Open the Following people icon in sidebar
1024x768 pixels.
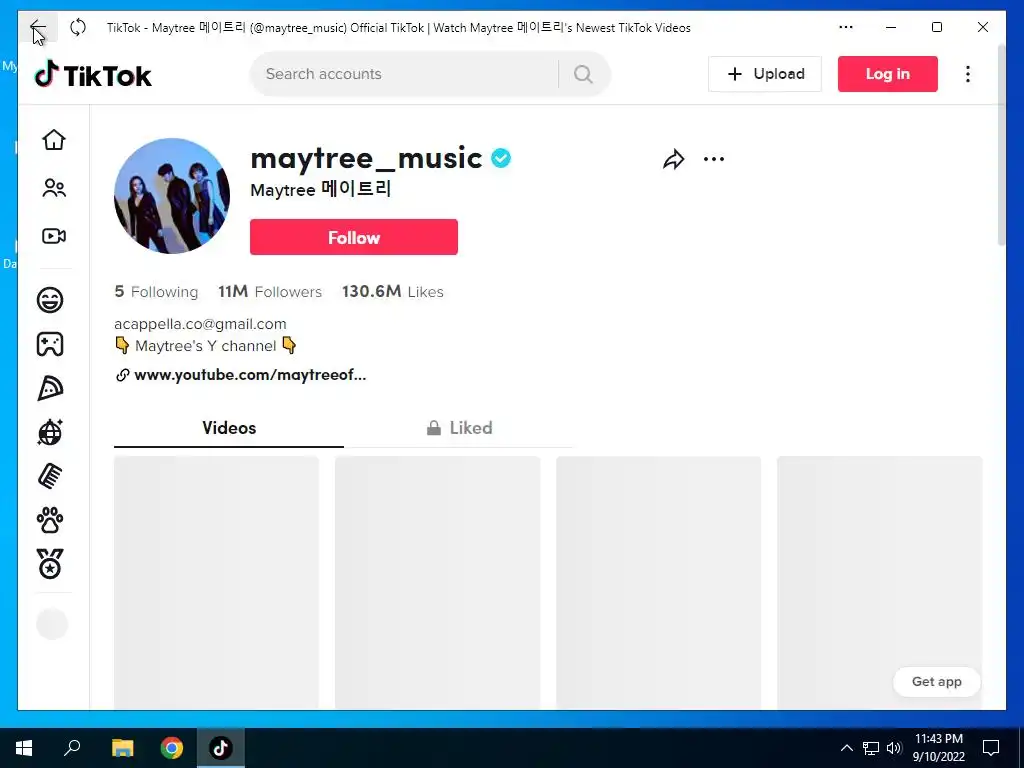(x=54, y=188)
